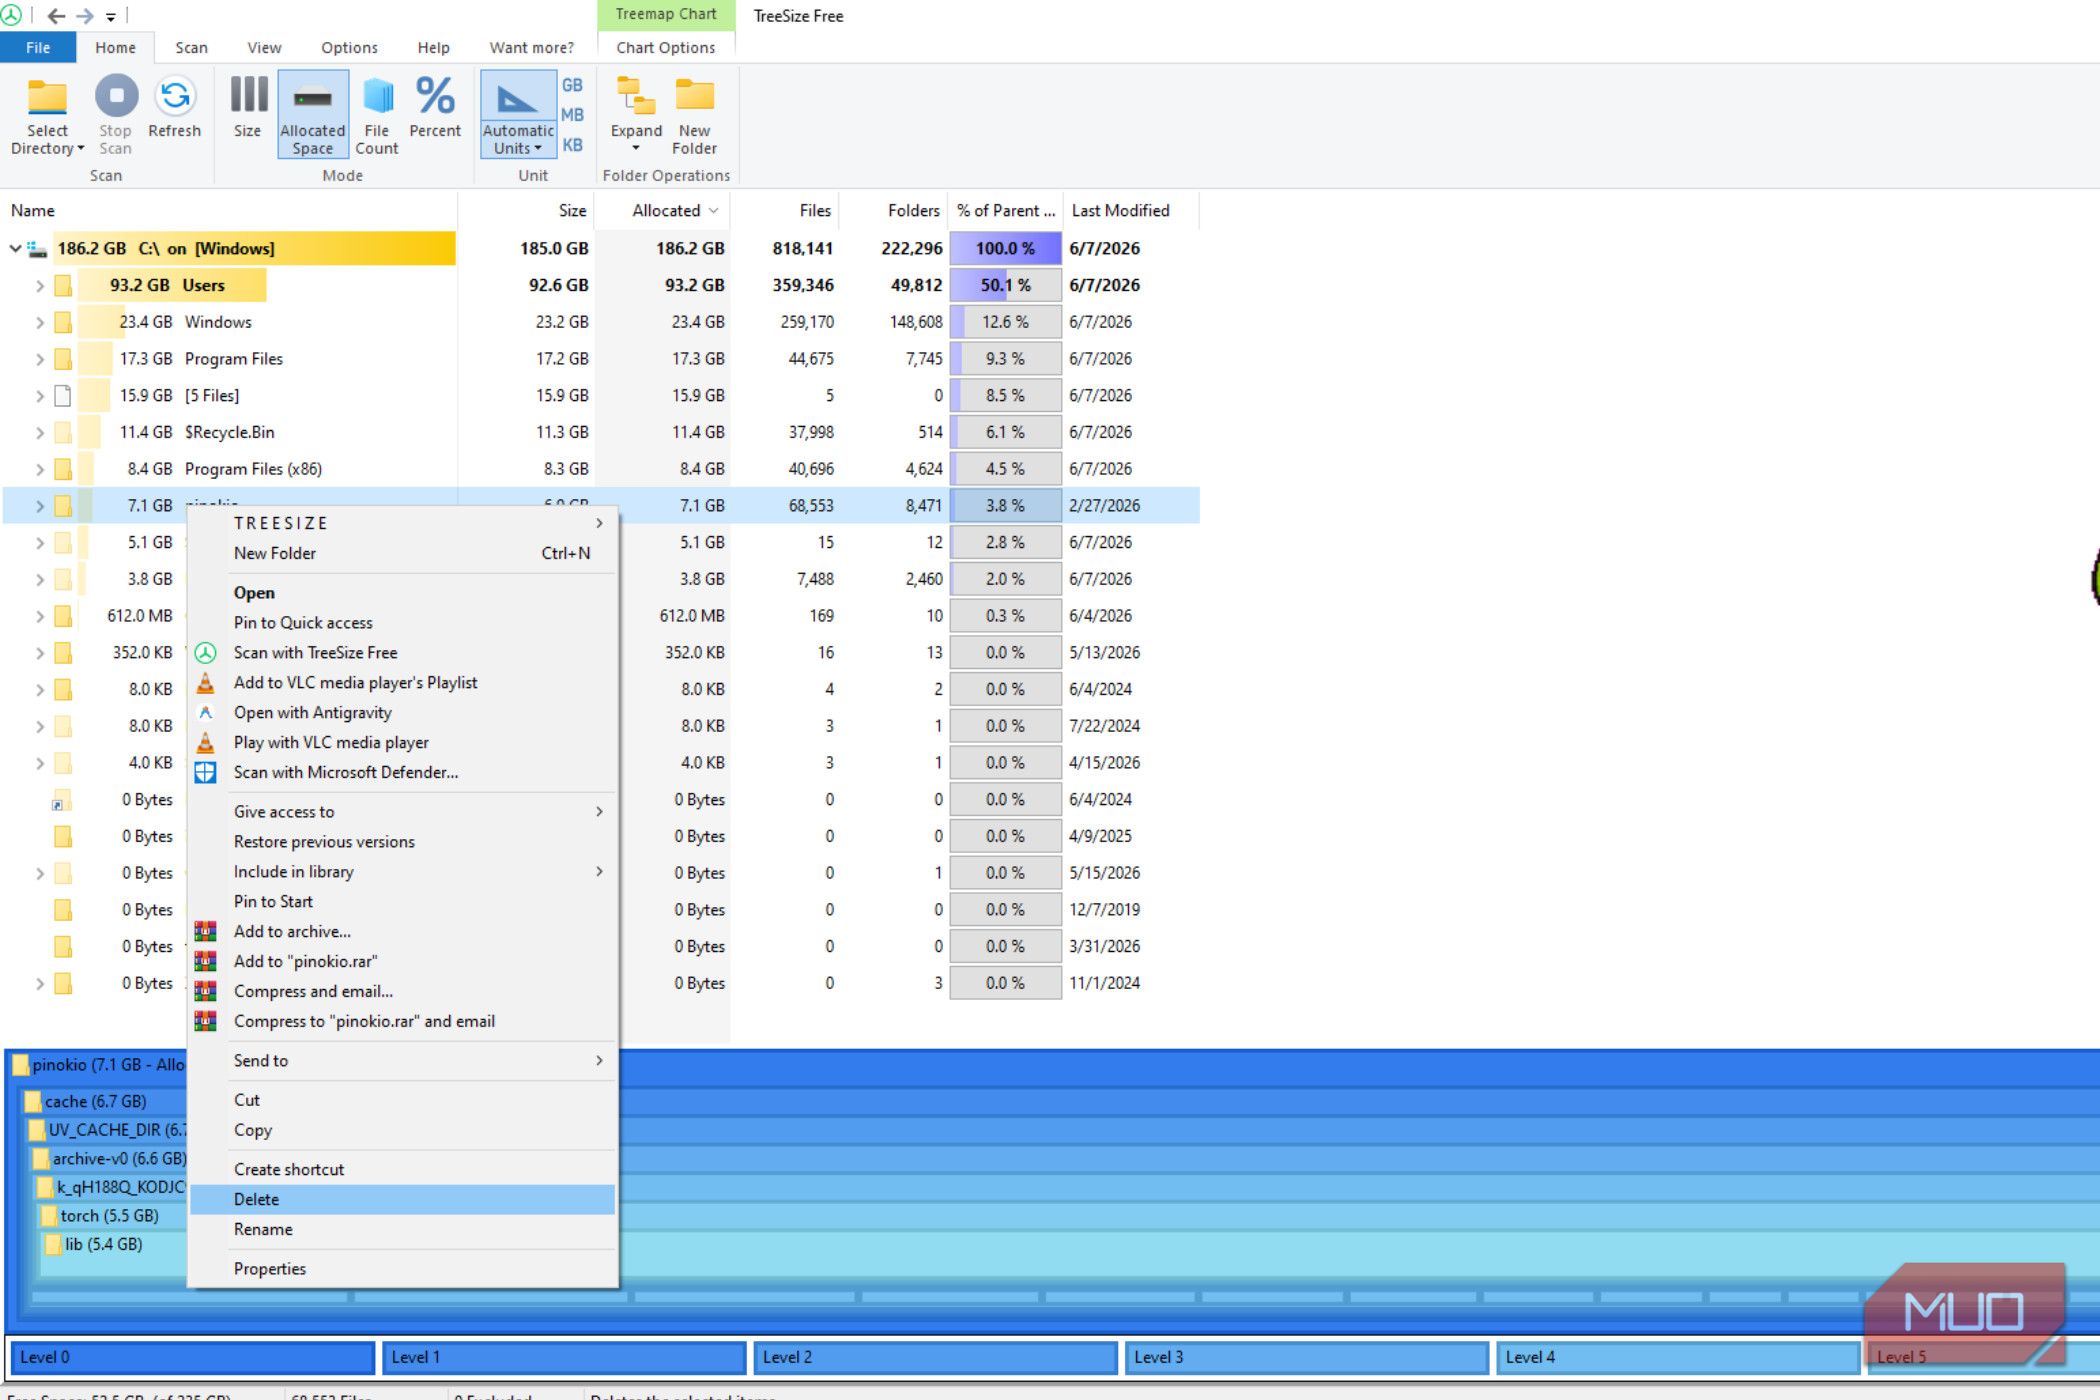Toggle Allocated Space mode
Image resolution: width=2100 pixels, height=1400 pixels.
(313, 114)
